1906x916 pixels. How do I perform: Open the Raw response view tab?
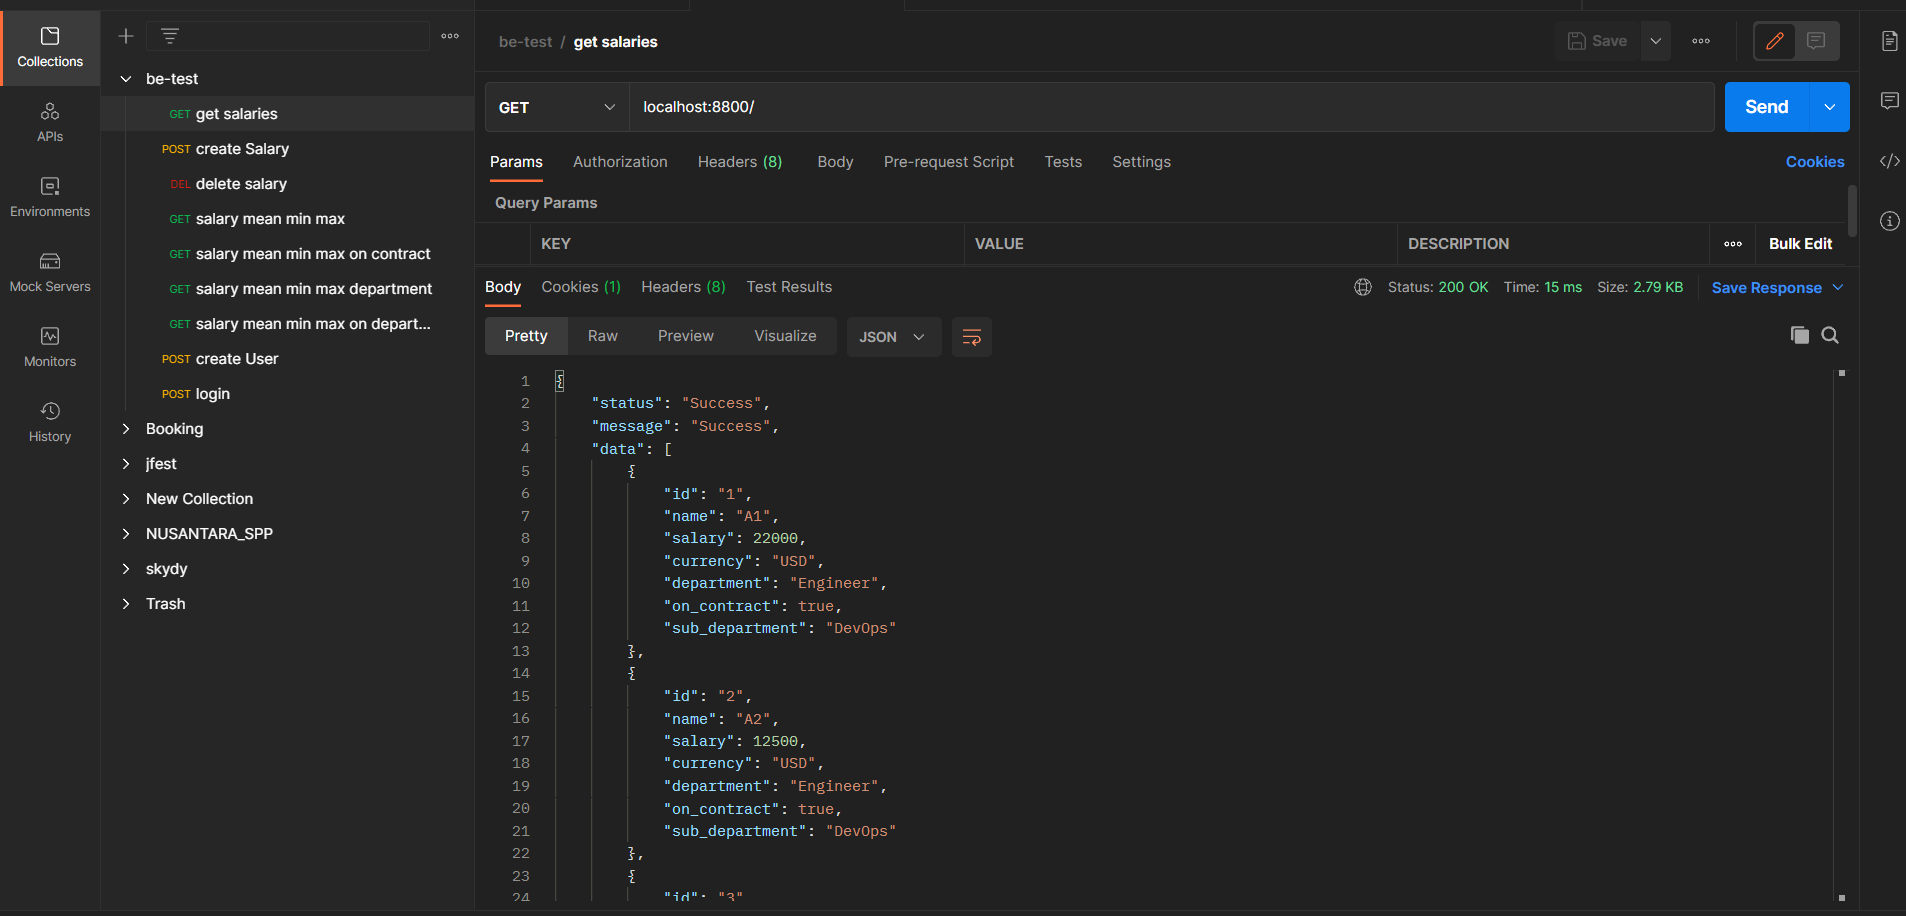tap(602, 335)
